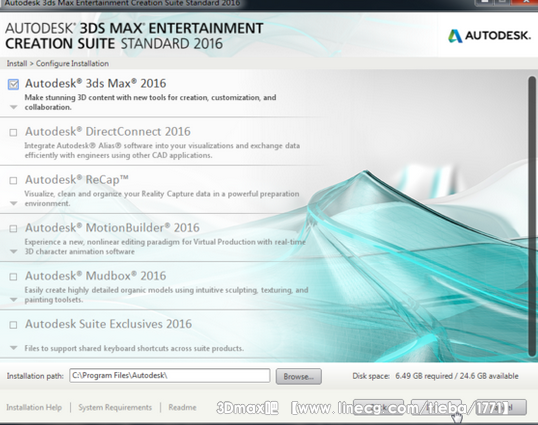Expand the 3ds Max 2016 settings arrow

(x=14, y=107)
